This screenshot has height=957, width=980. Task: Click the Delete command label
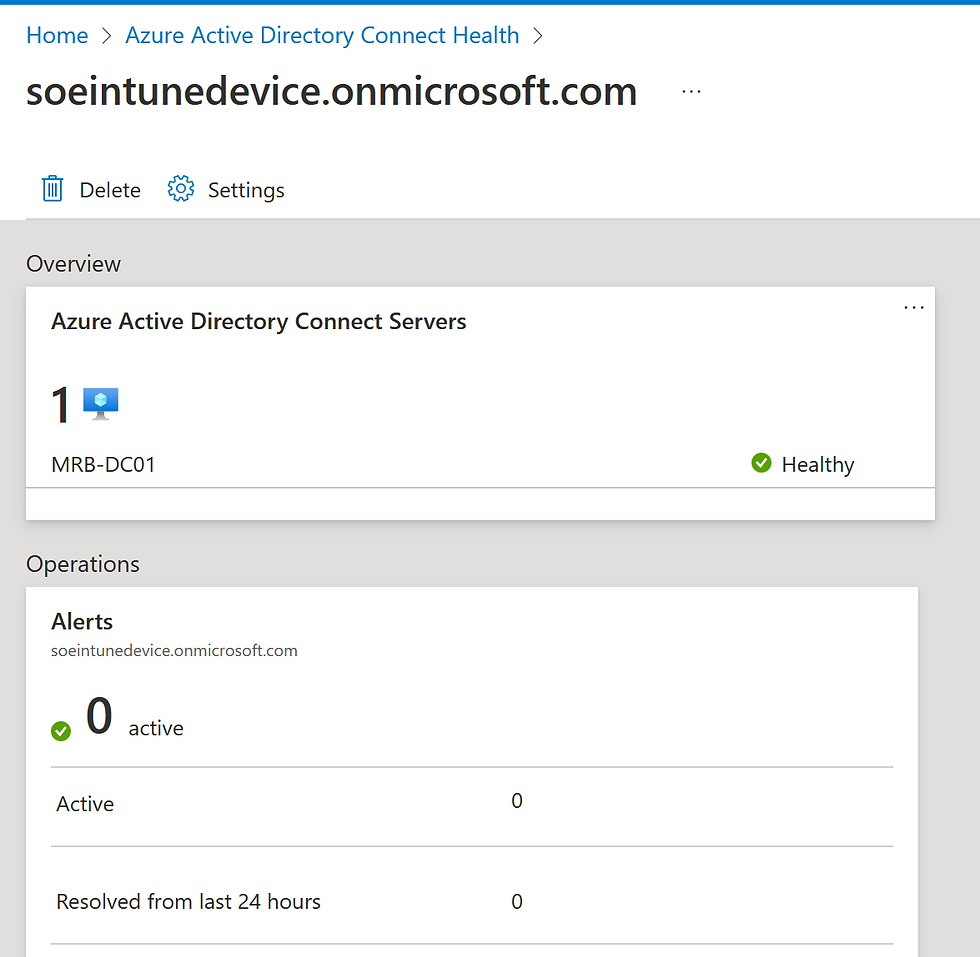tap(110, 190)
